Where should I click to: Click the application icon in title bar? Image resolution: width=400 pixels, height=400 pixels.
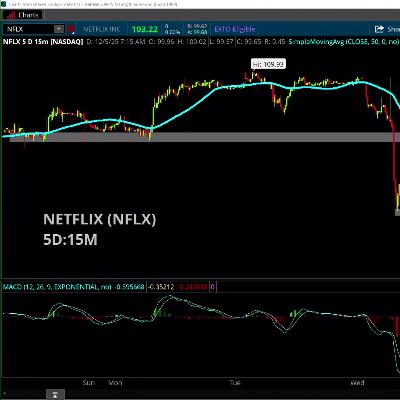(3, 4)
